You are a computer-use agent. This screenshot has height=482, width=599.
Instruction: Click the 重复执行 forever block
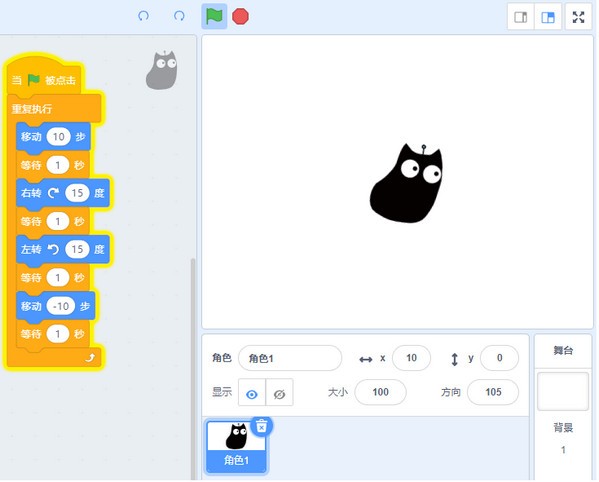[x=53, y=109]
